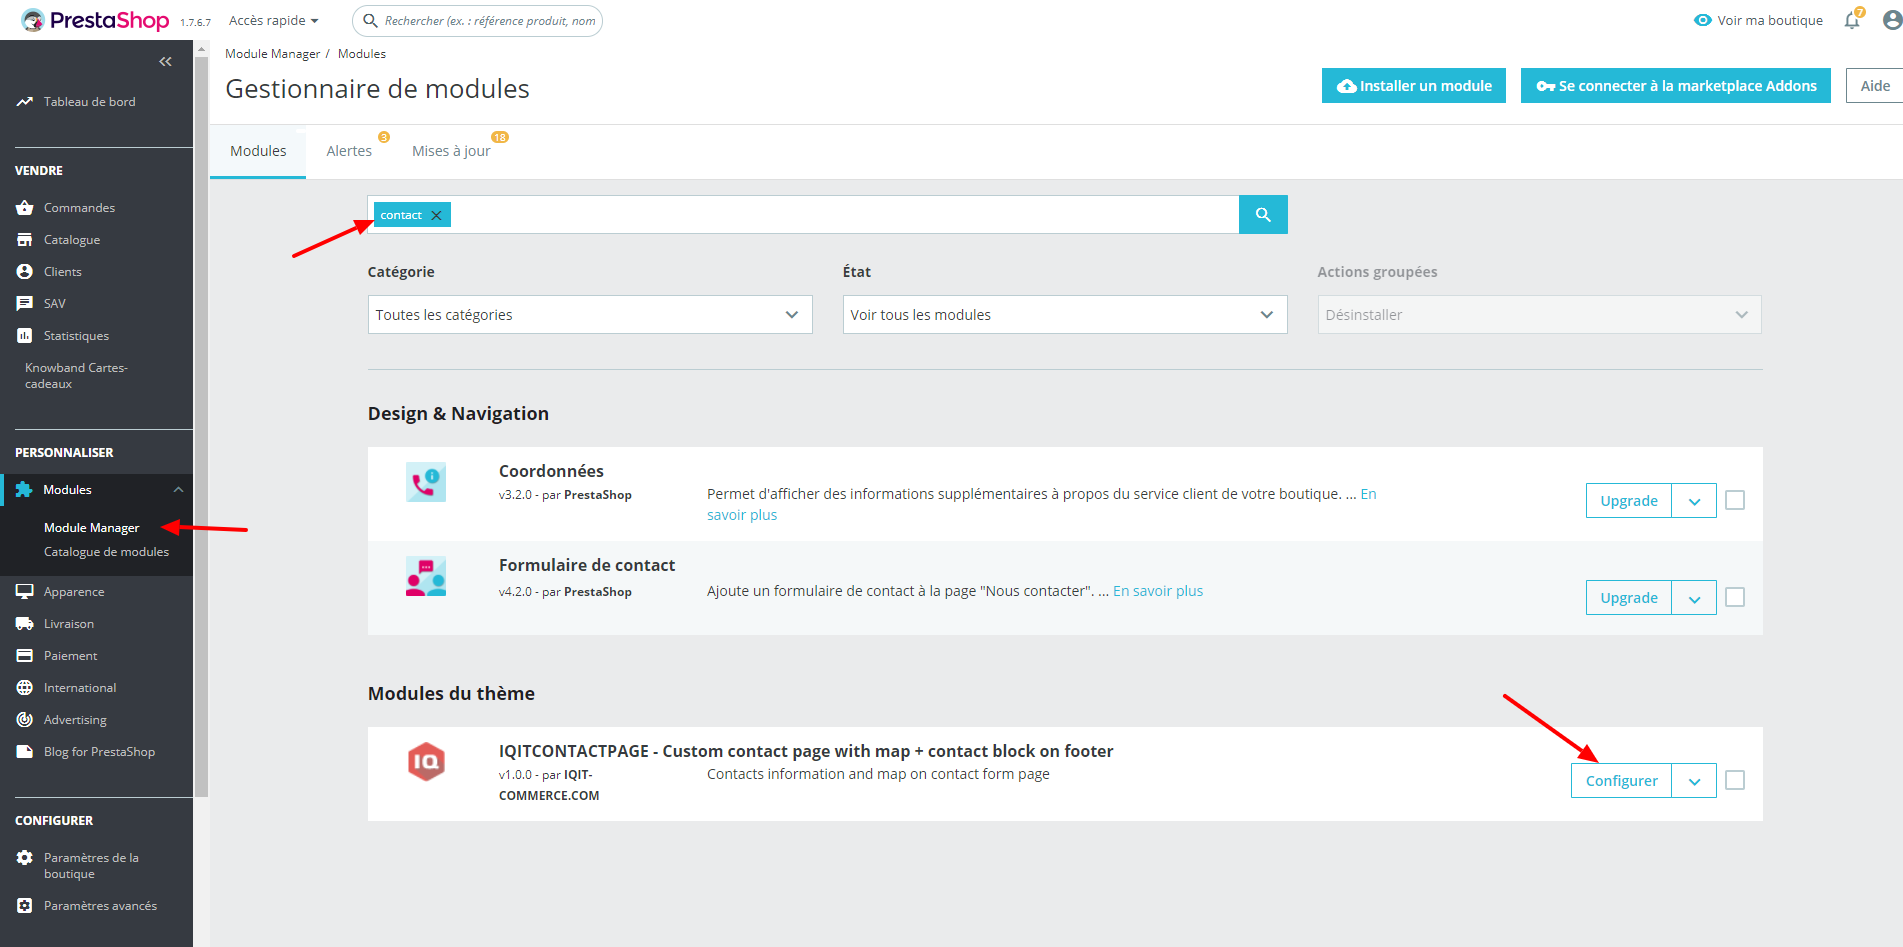Collapse the sidebar with double-chevron icon
This screenshot has width=1903, height=947.
pos(165,62)
